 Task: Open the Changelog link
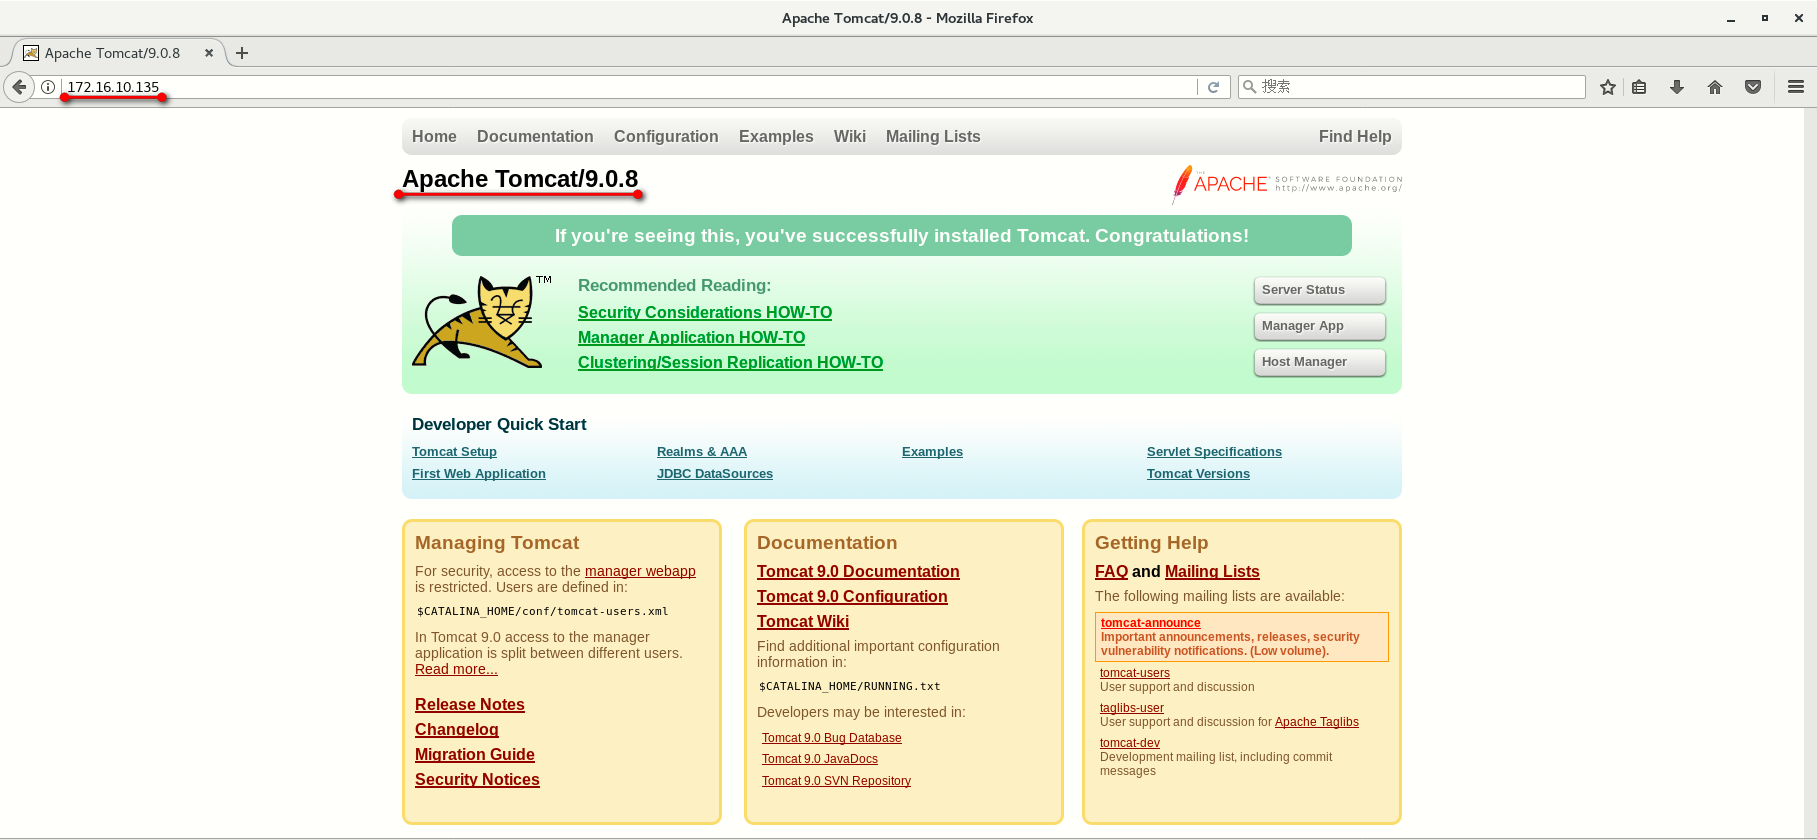click(457, 730)
